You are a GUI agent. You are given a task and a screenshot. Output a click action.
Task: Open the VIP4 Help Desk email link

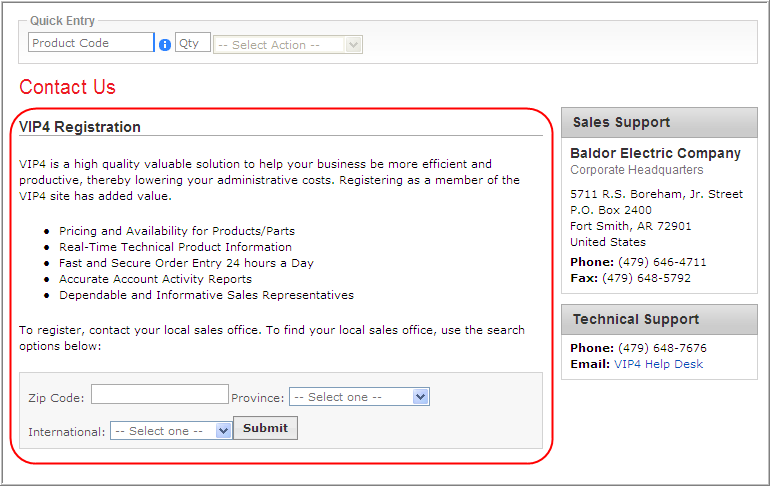coord(658,364)
